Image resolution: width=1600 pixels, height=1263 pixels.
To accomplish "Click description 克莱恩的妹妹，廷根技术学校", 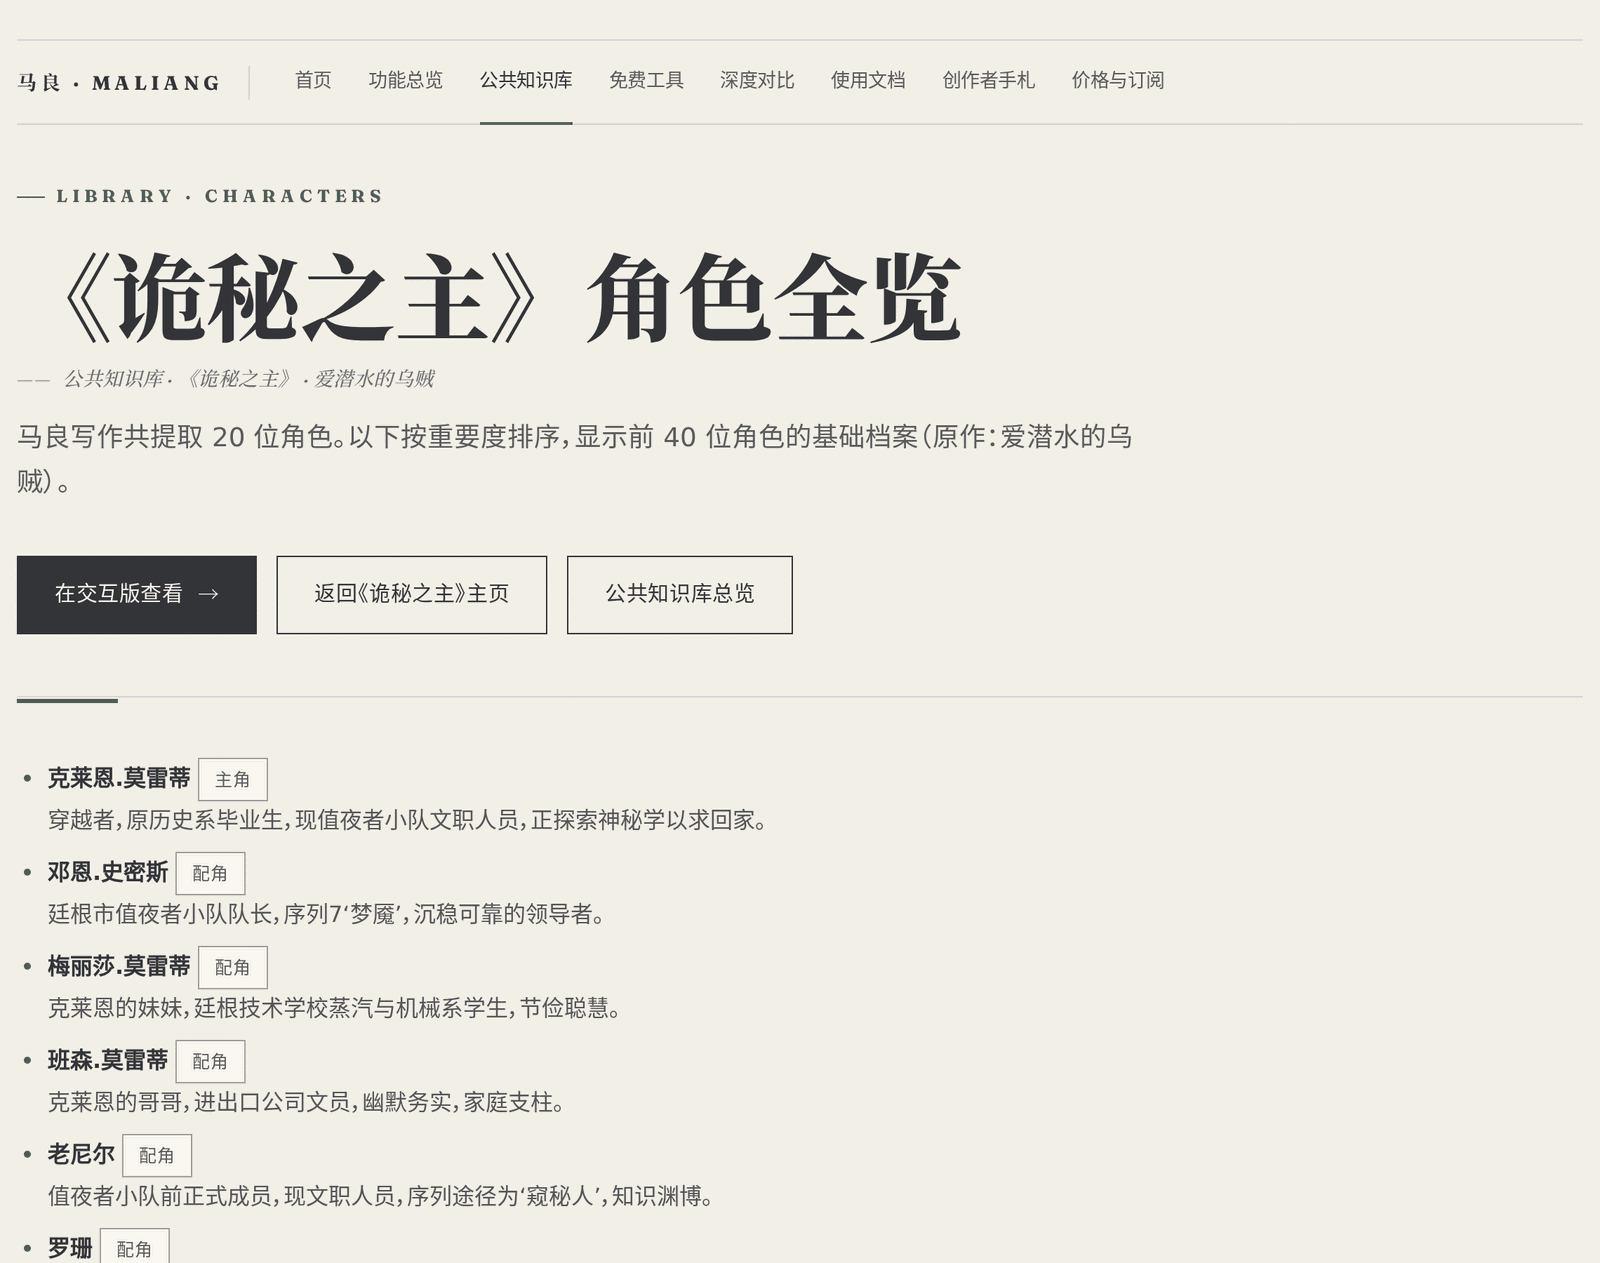I will click(x=335, y=1008).
